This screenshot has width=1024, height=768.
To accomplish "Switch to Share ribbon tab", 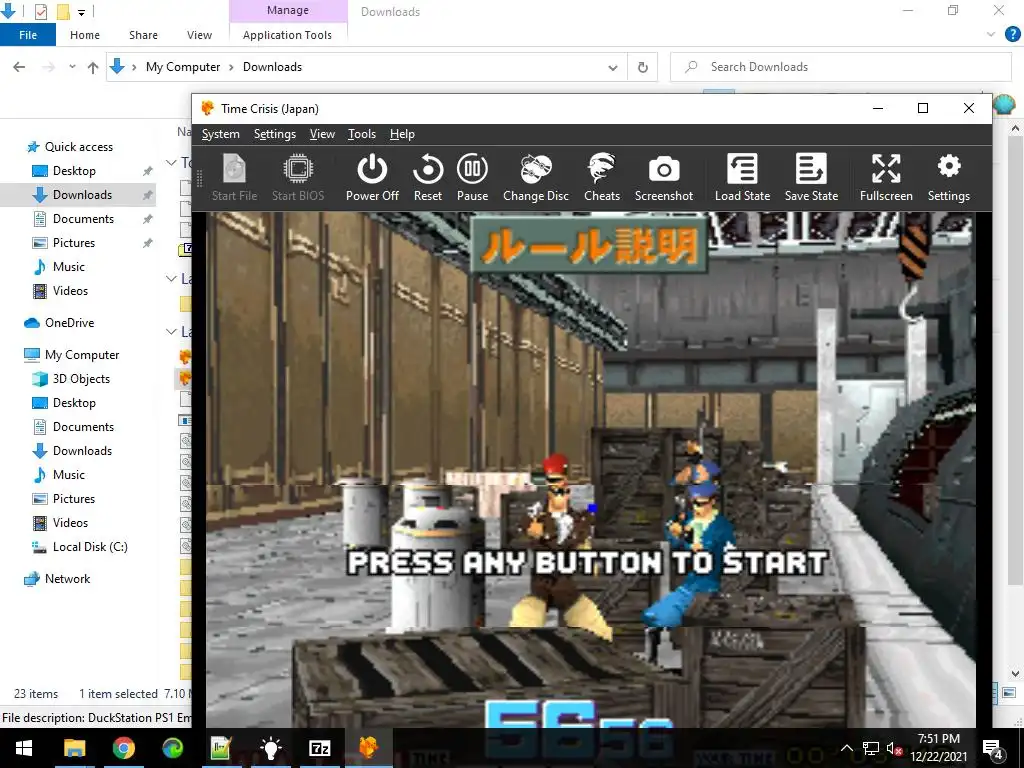I will [x=143, y=35].
